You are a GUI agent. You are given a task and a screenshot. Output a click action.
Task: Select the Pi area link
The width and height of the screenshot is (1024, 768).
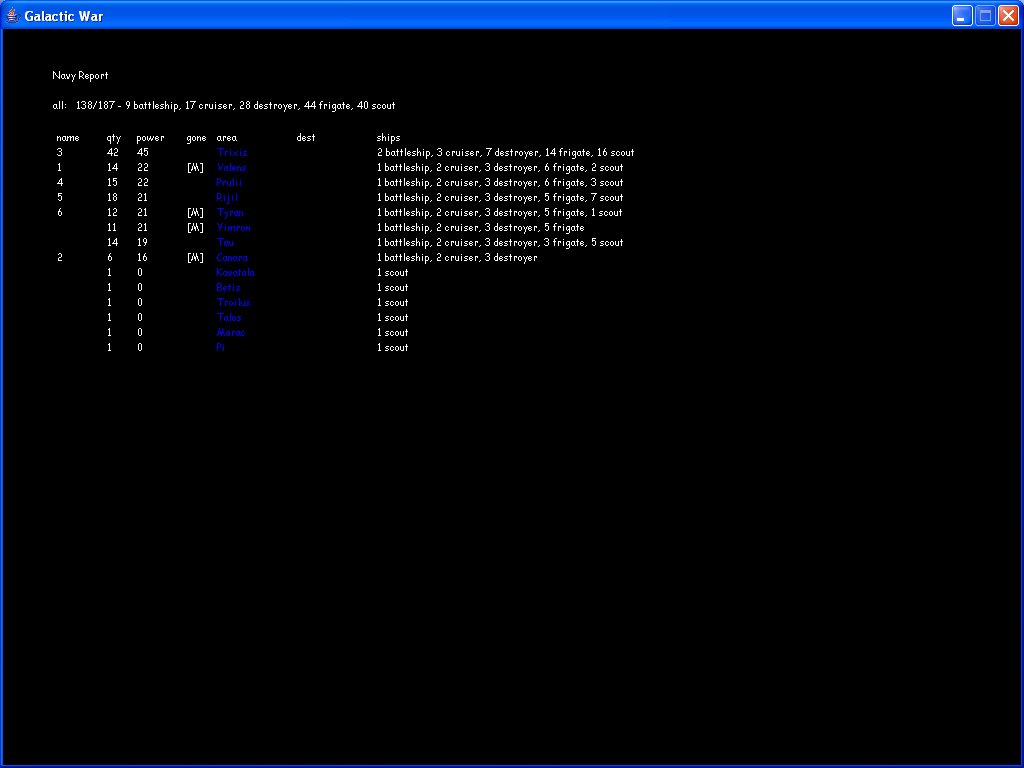(x=221, y=348)
